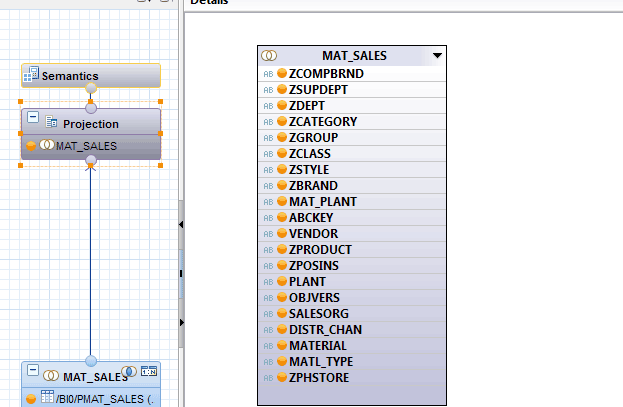Toggle output dot for ZDEPT
Viewport: 623px width, 407px height.
pos(282,105)
